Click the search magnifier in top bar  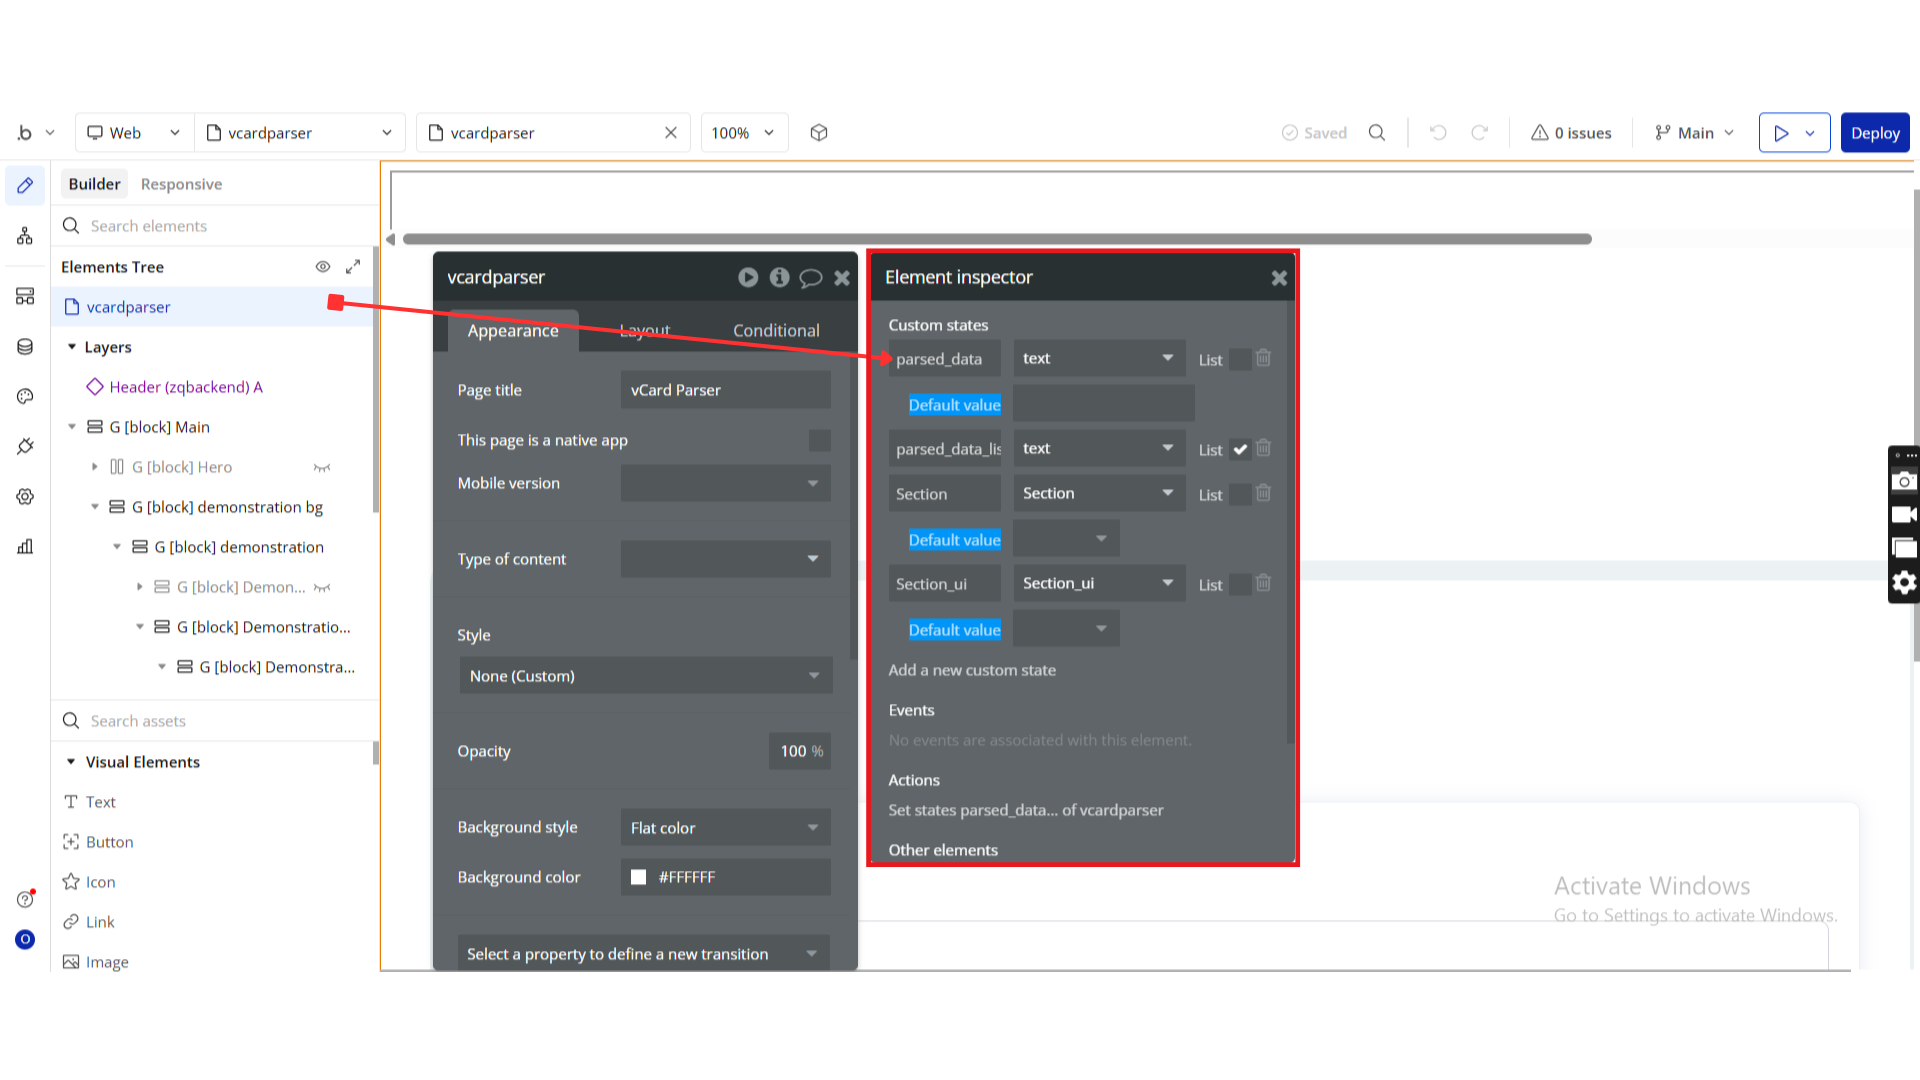(1377, 133)
